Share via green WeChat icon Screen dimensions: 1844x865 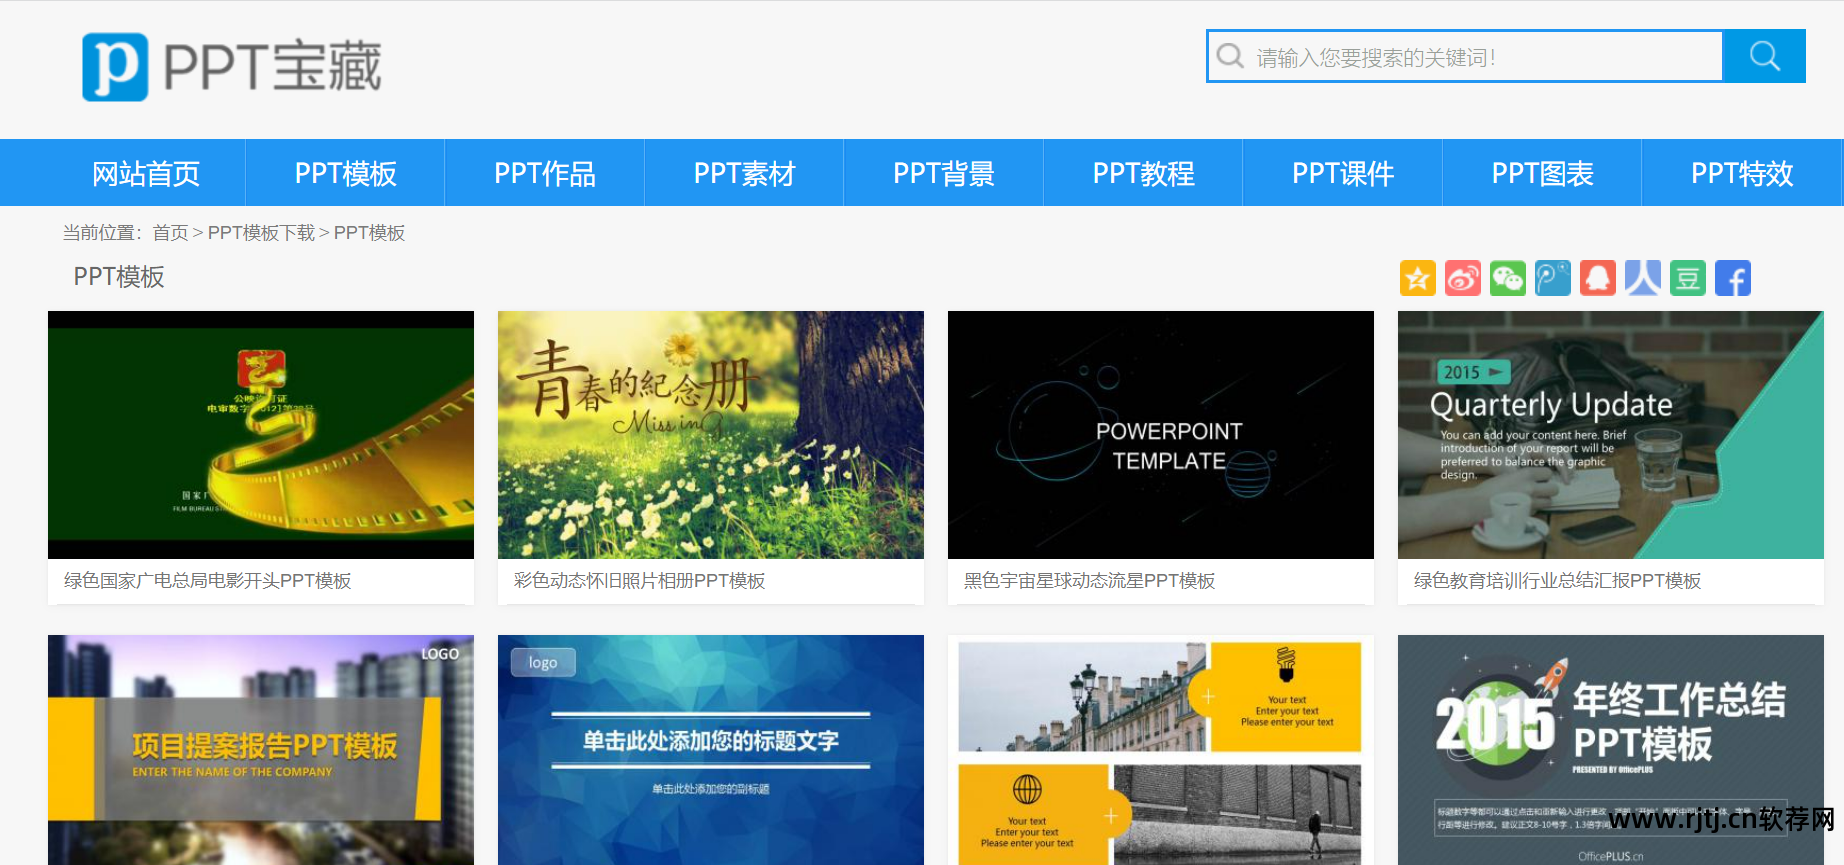pos(1507,278)
